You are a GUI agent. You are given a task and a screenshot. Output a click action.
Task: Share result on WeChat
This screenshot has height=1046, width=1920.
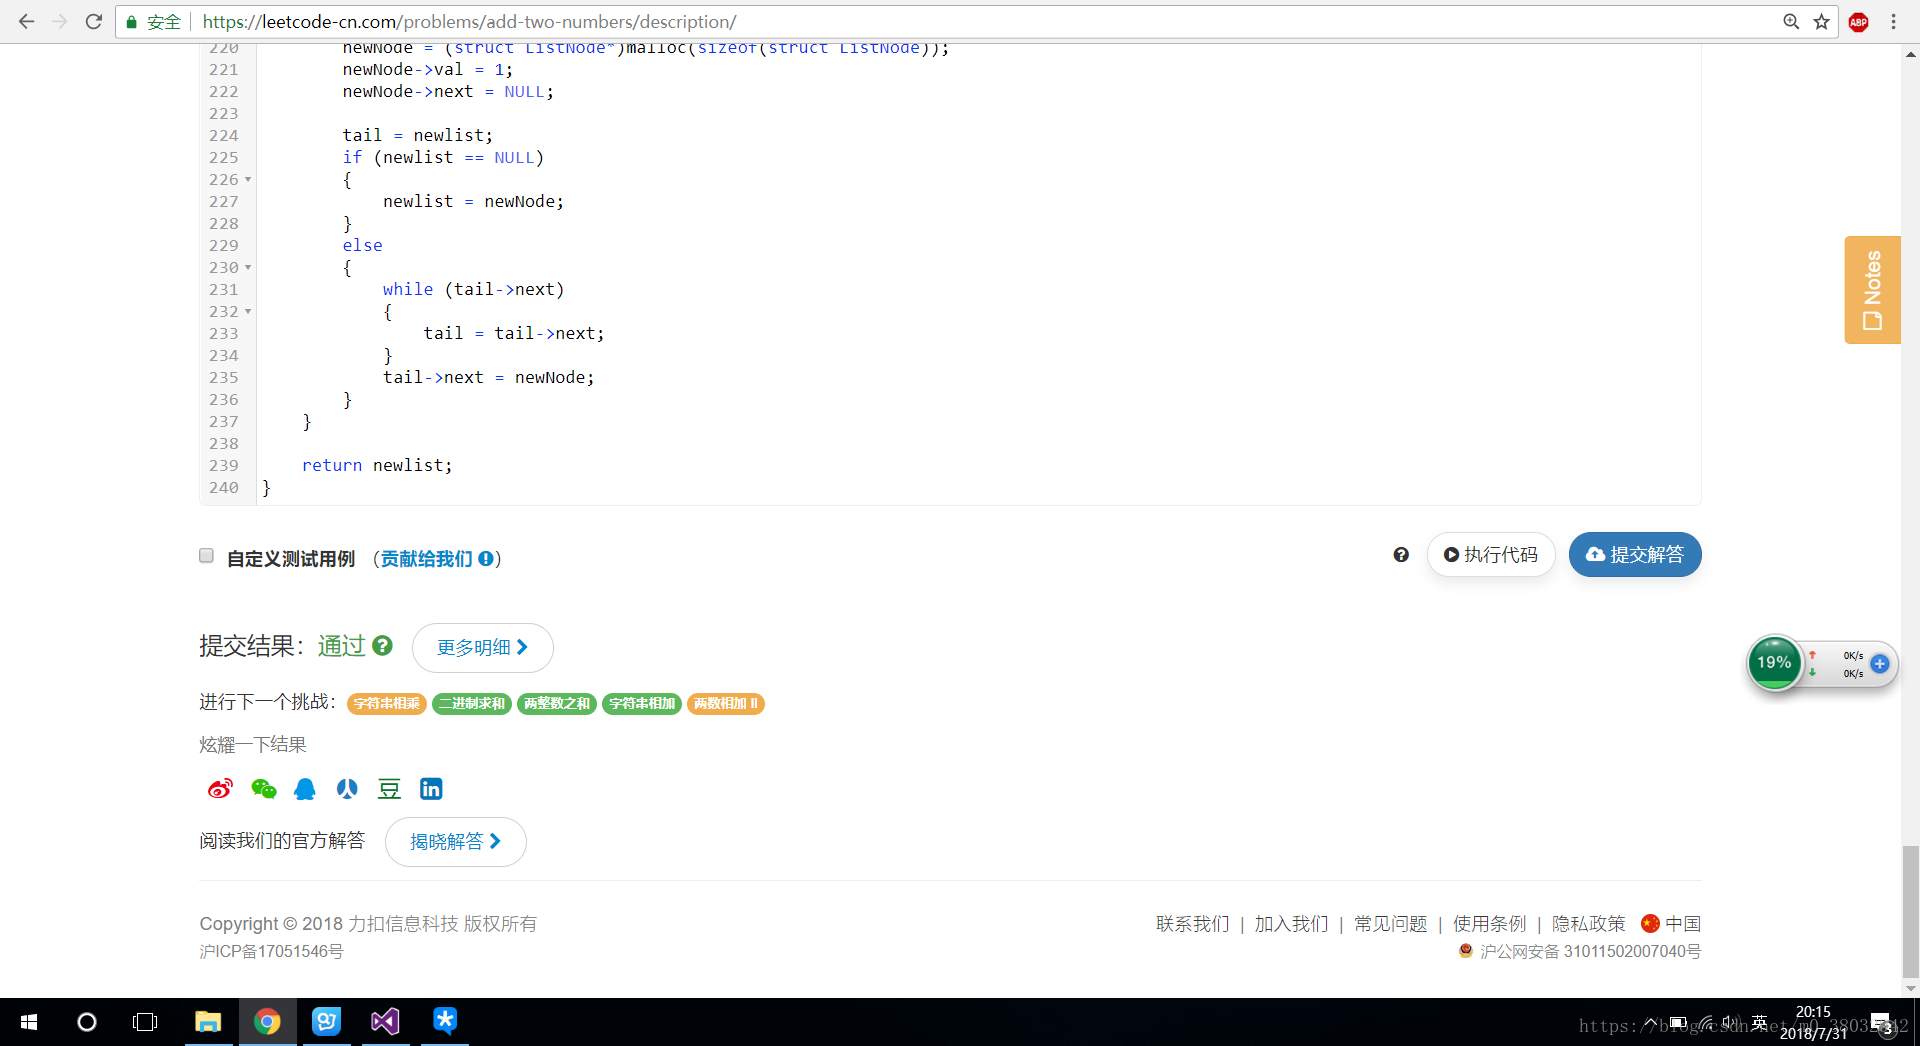pyautogui.click(x=264, y=789)
